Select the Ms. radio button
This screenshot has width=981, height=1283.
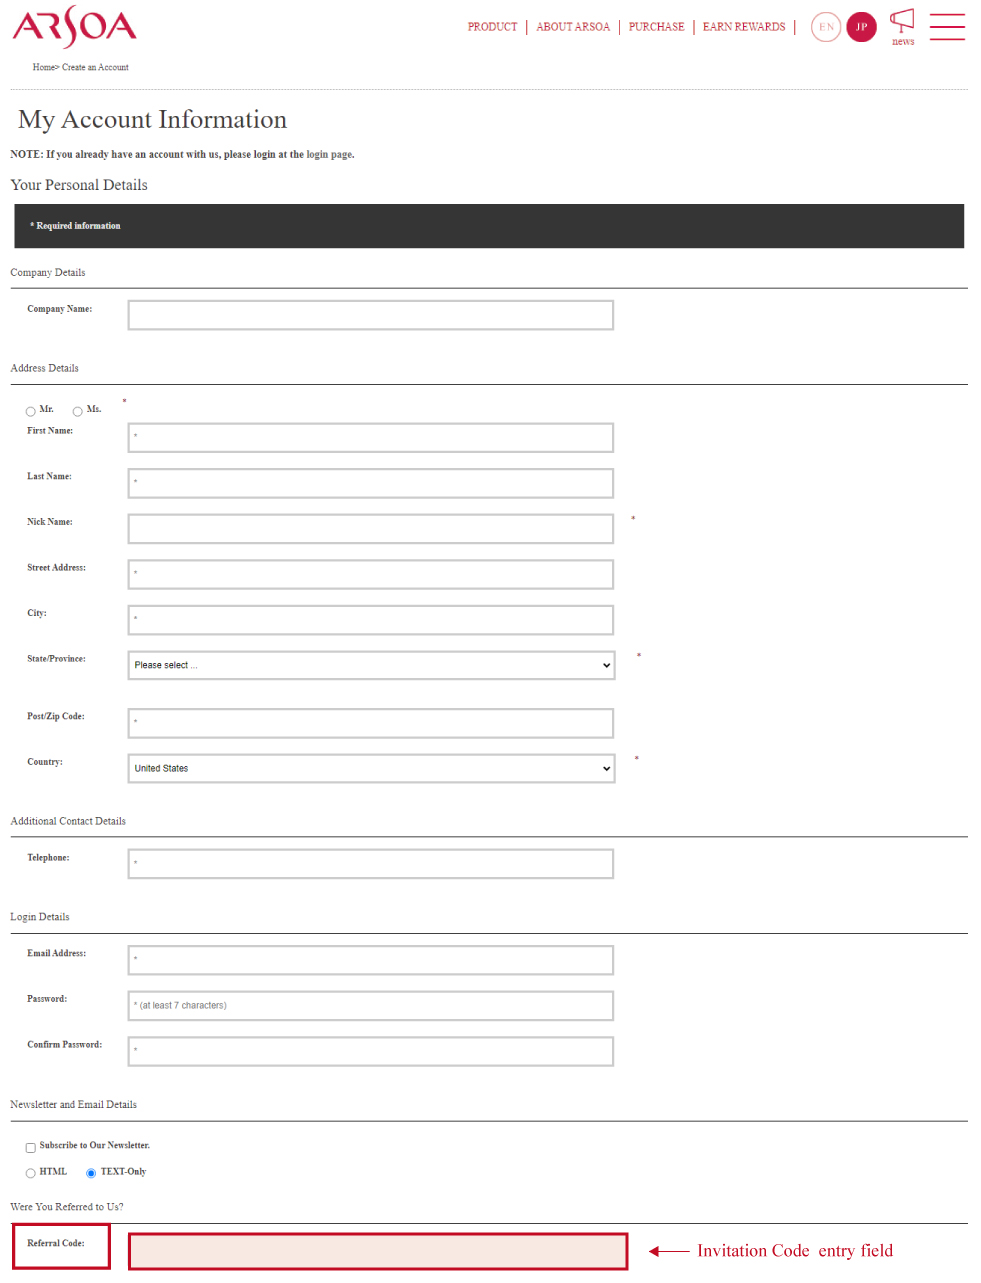click(x=78, y=412)
